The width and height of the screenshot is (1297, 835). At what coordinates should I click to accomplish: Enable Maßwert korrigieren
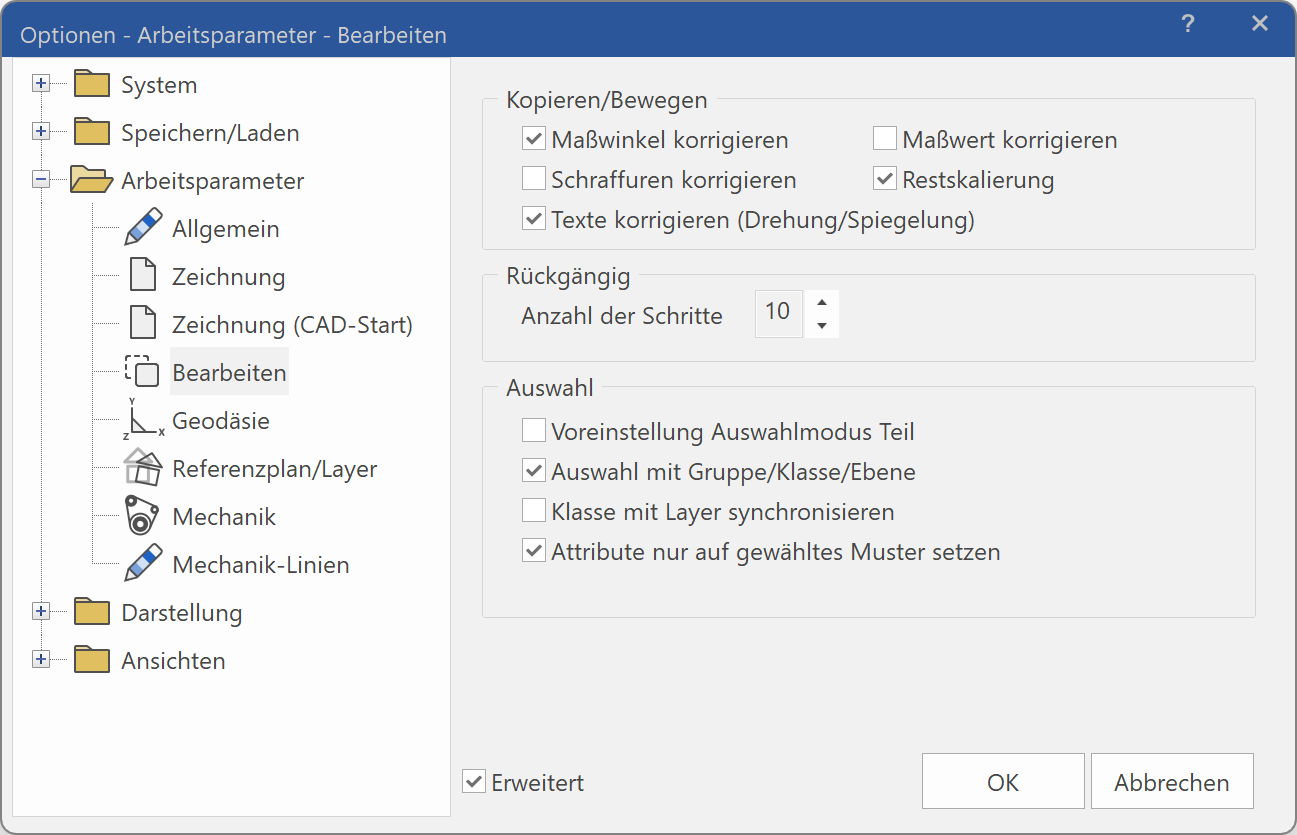pos(884,138)
